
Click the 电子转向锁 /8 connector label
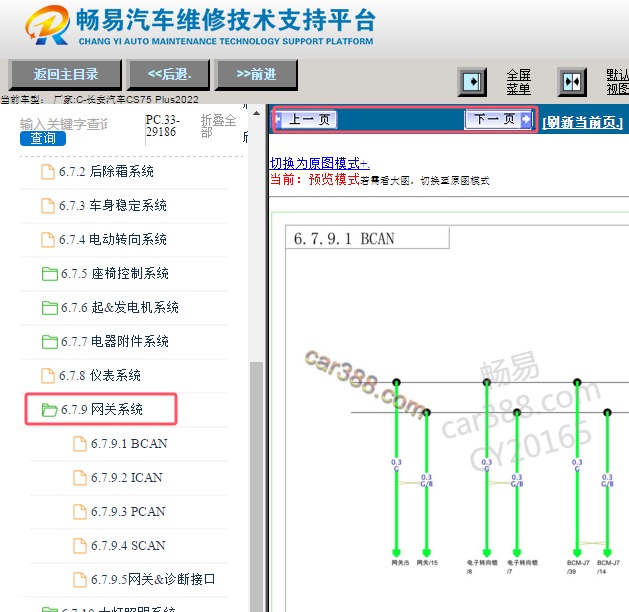click(482, 567)
